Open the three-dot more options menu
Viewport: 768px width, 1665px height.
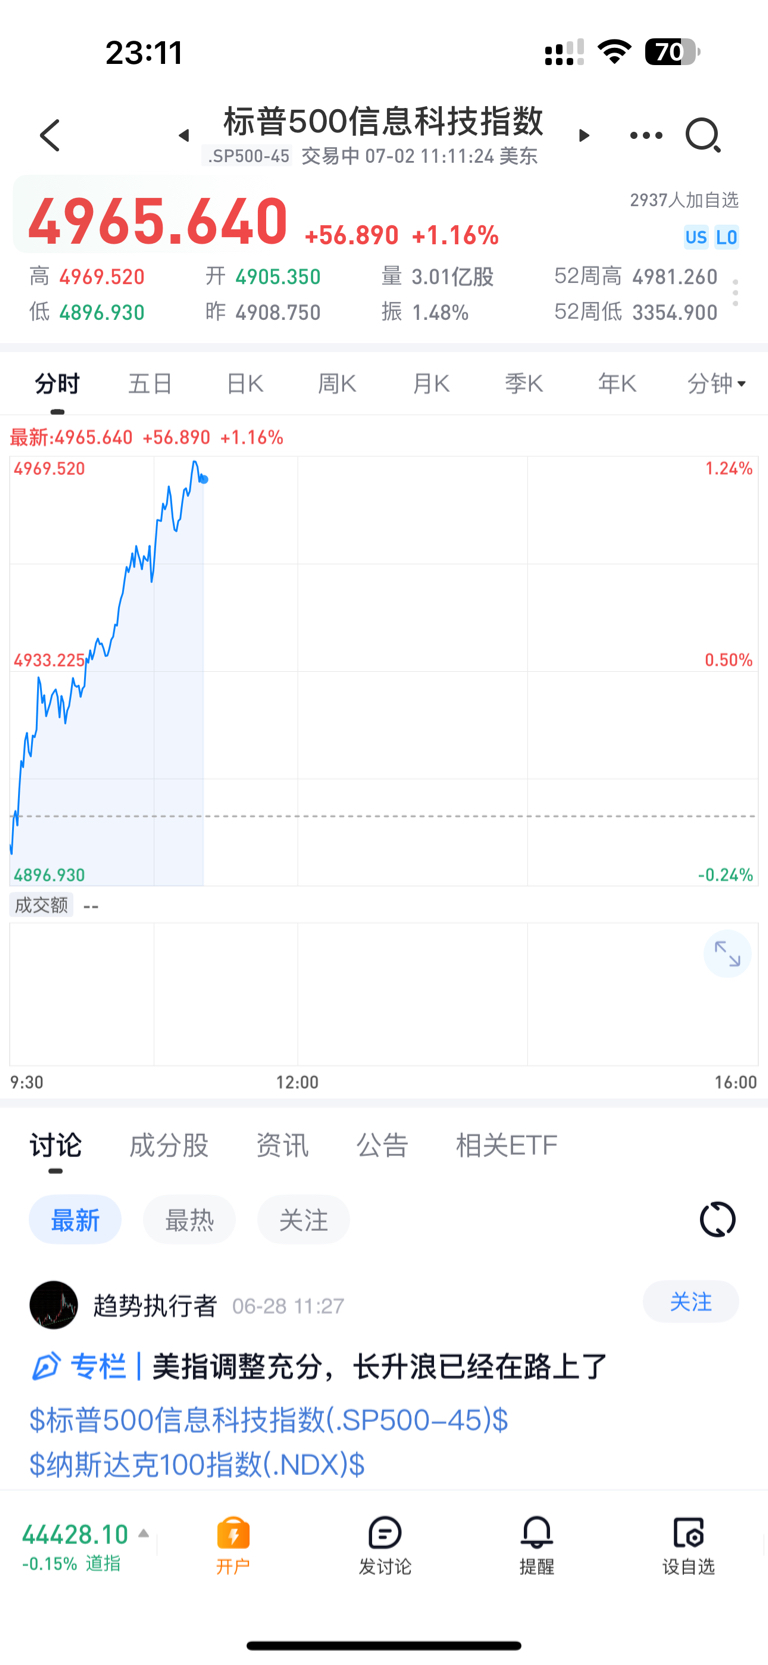pyautogui.click(x=646, y=135)
